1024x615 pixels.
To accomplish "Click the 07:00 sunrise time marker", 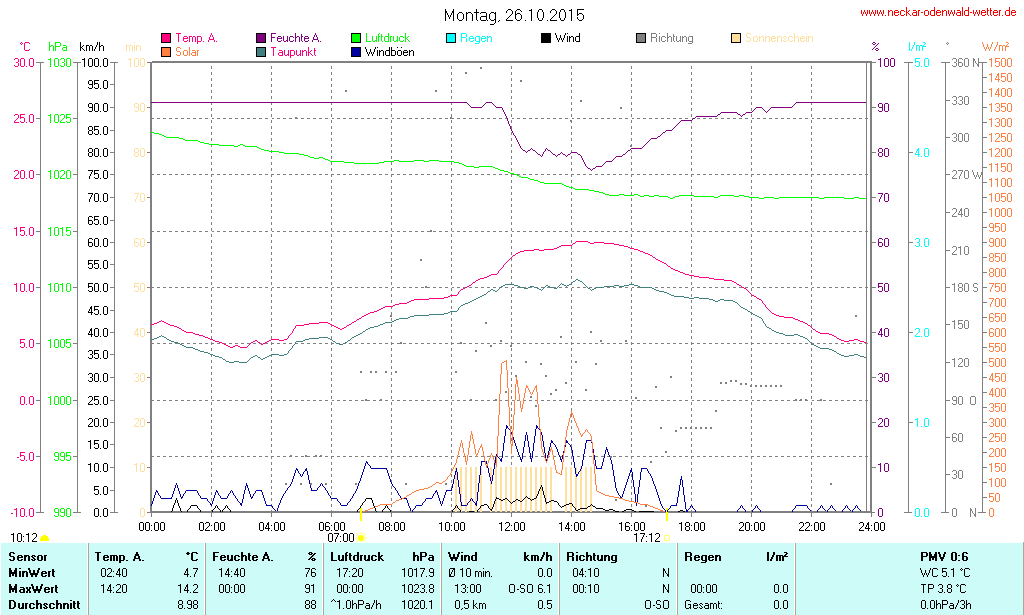I will (x=340, y=537).
